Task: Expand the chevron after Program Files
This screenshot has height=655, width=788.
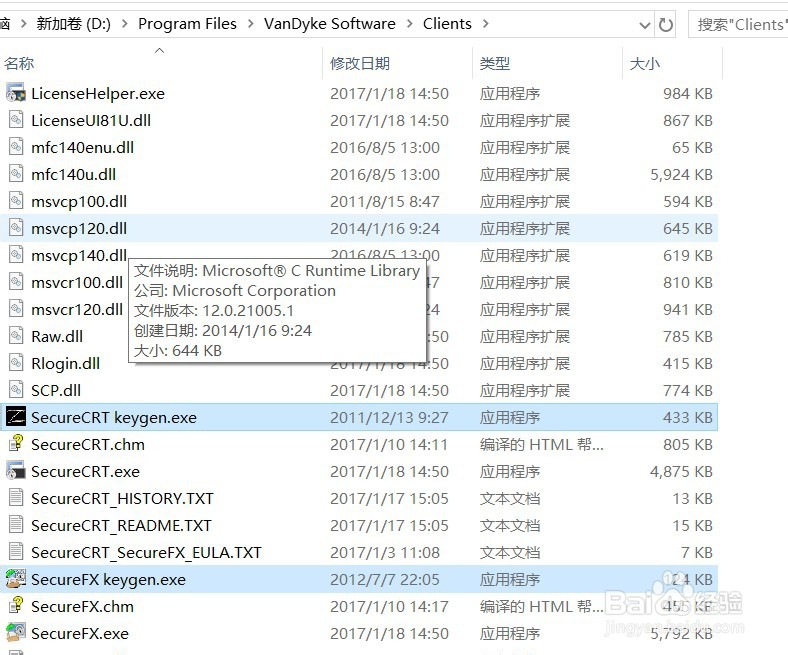Action: 250,24
